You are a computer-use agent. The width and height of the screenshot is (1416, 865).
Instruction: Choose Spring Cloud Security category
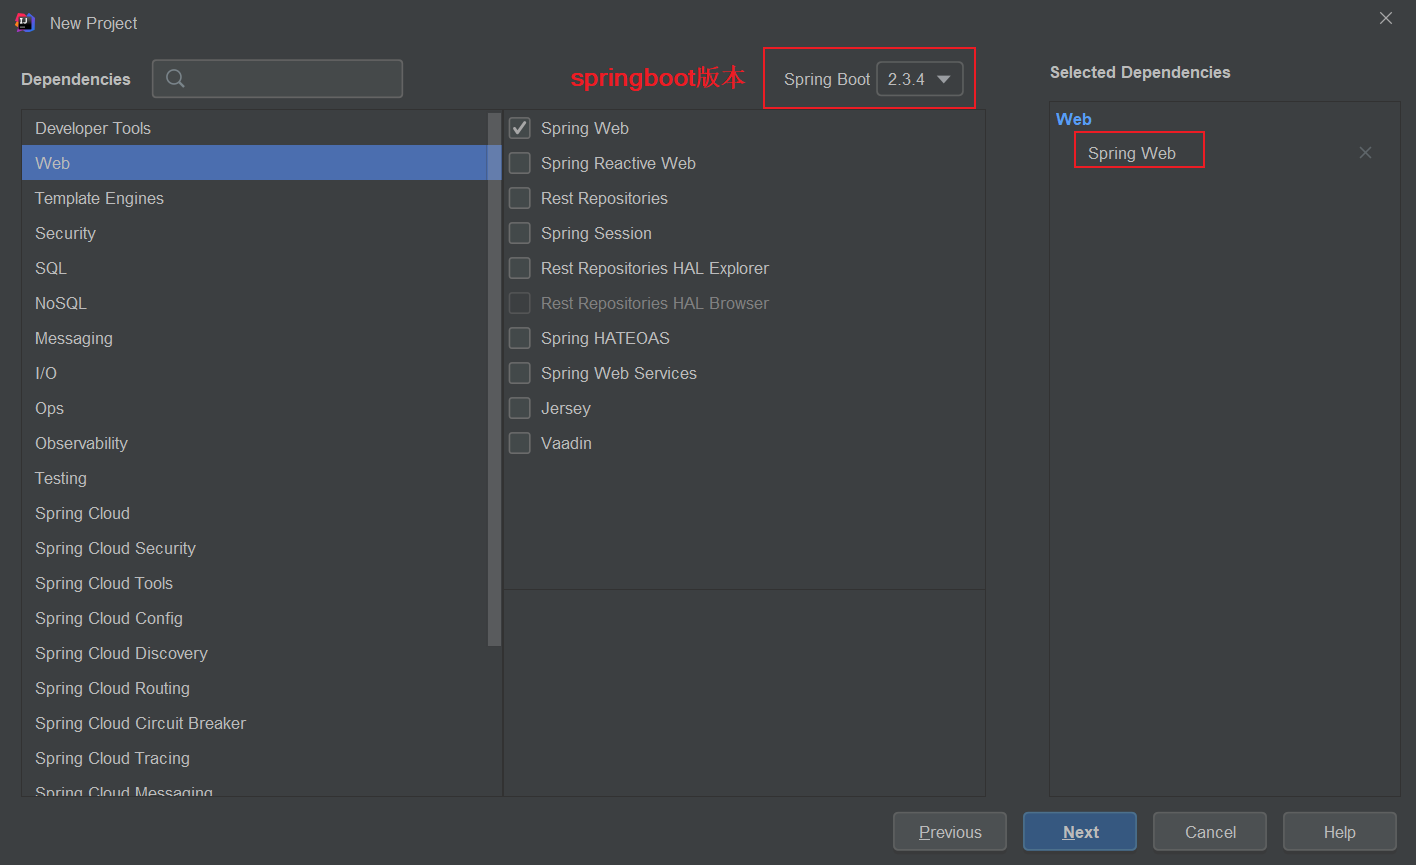click(x=255, y=548)
